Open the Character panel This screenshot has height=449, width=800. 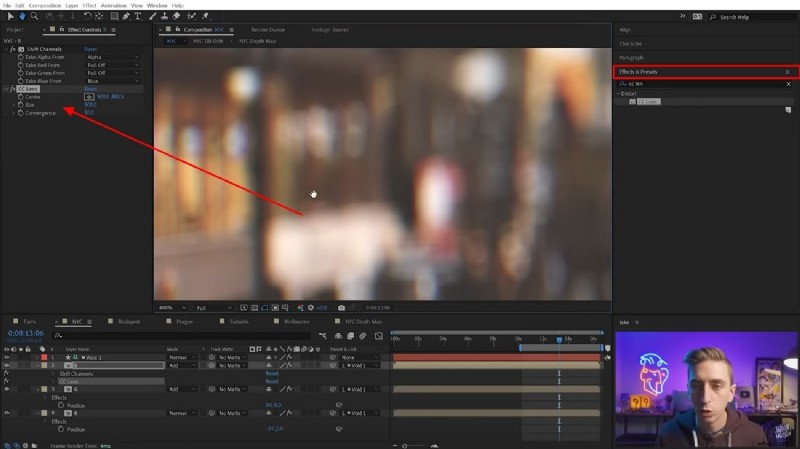click(631, 44)
